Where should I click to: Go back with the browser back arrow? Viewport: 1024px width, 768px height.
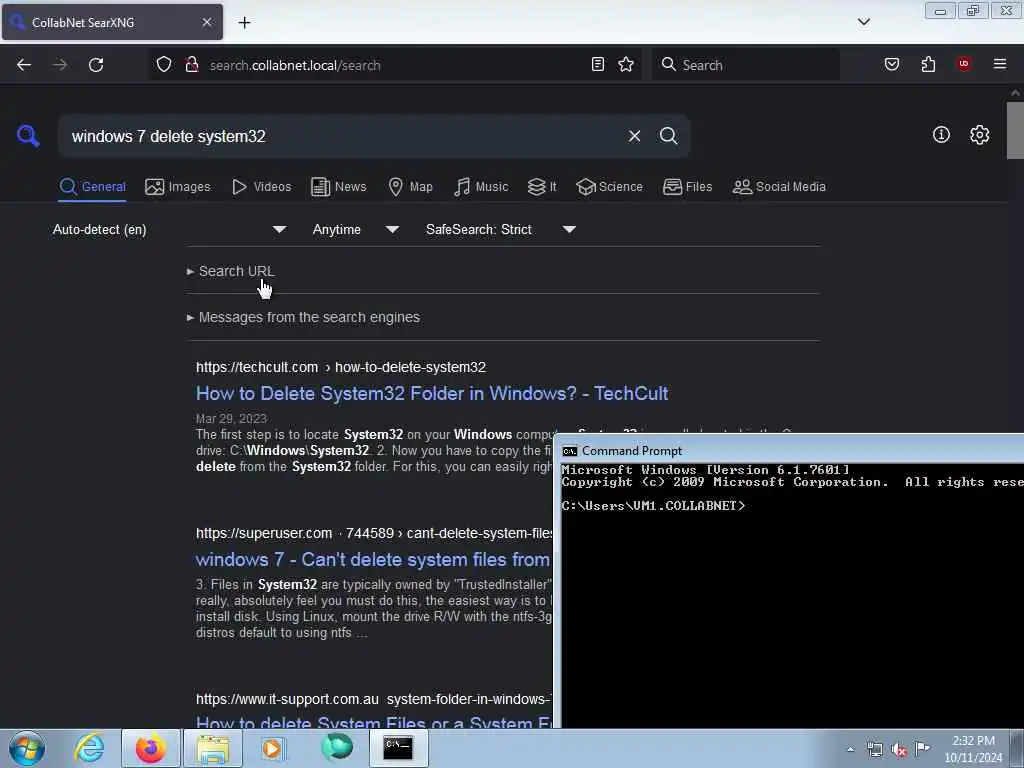pyautogui.click(x=24, y=65)
